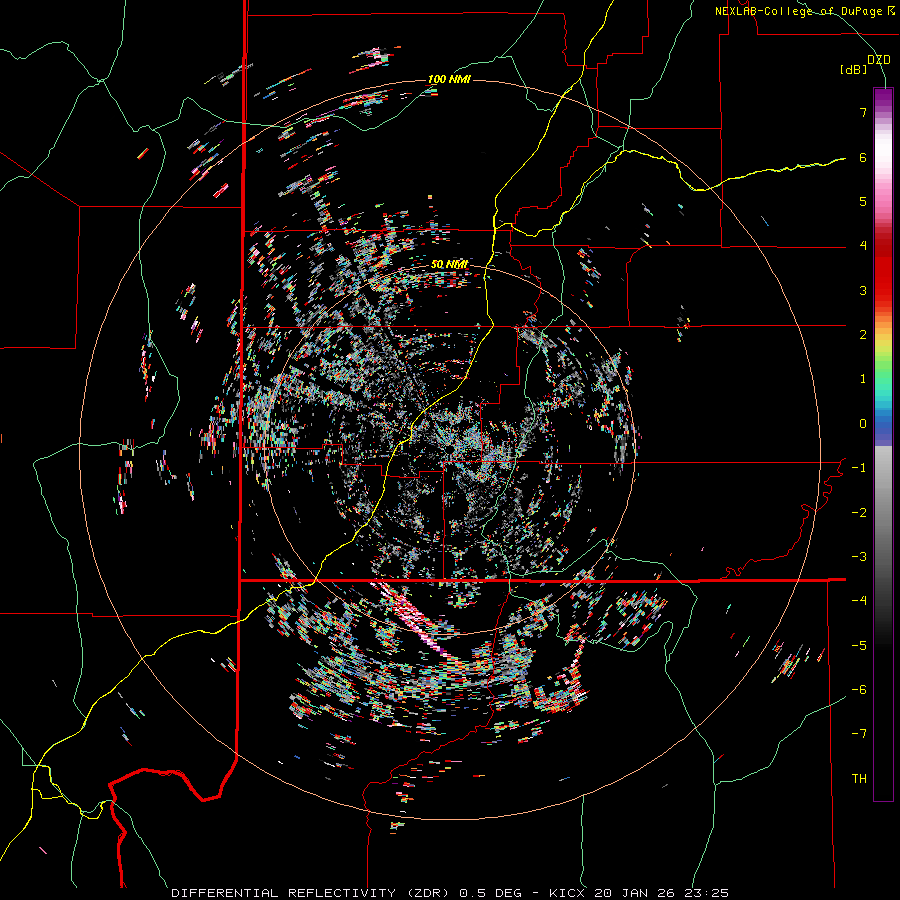Click the -4 value on the dB scale
The height and width of the screenshot is (900, 900).
859,601
